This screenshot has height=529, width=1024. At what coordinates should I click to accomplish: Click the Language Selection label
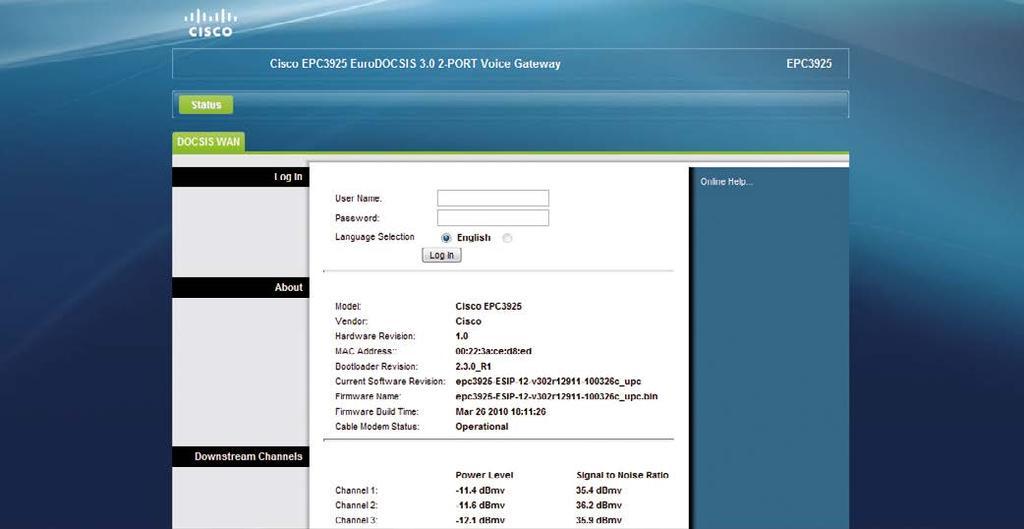click(x=375, y=237)
